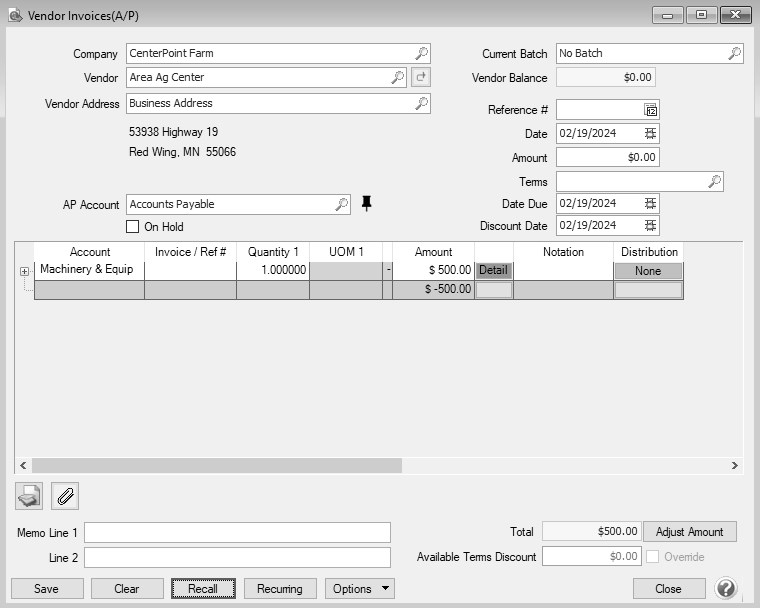The image size is (760, 608).
Task: Click the Detail button in grid row
Action: [x=493, y=270]
